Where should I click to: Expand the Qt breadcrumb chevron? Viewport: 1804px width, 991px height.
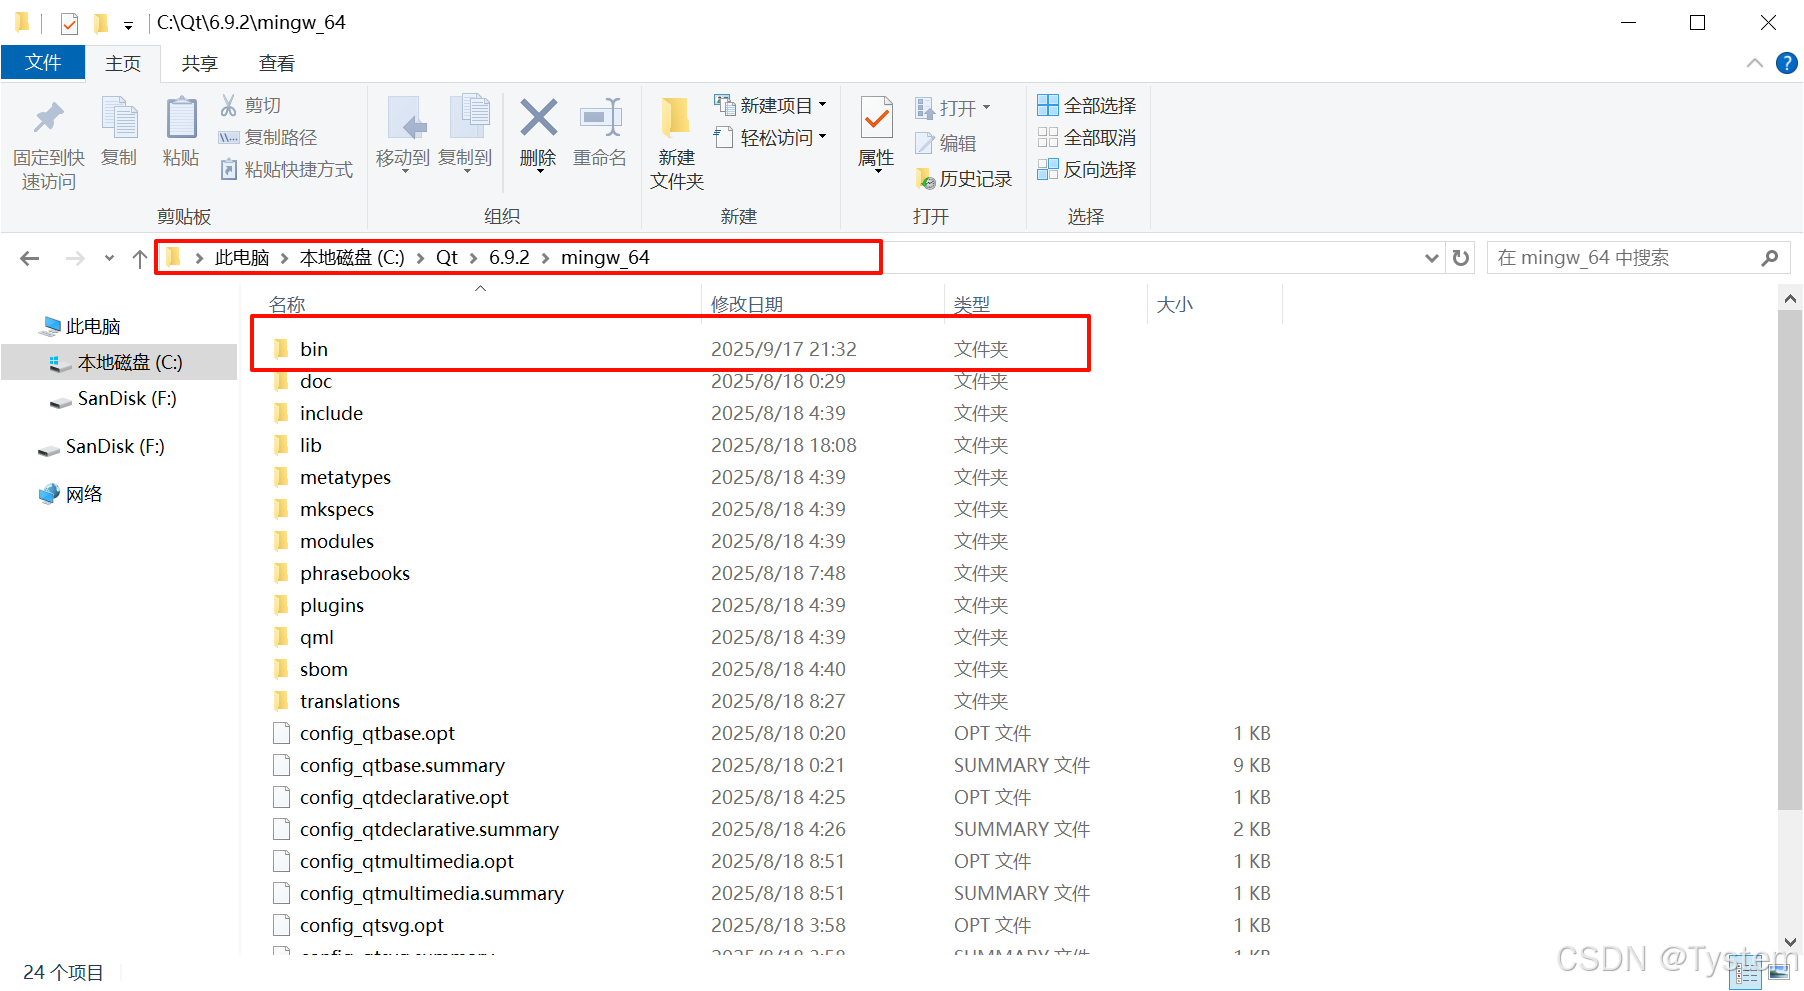(473, 258)
